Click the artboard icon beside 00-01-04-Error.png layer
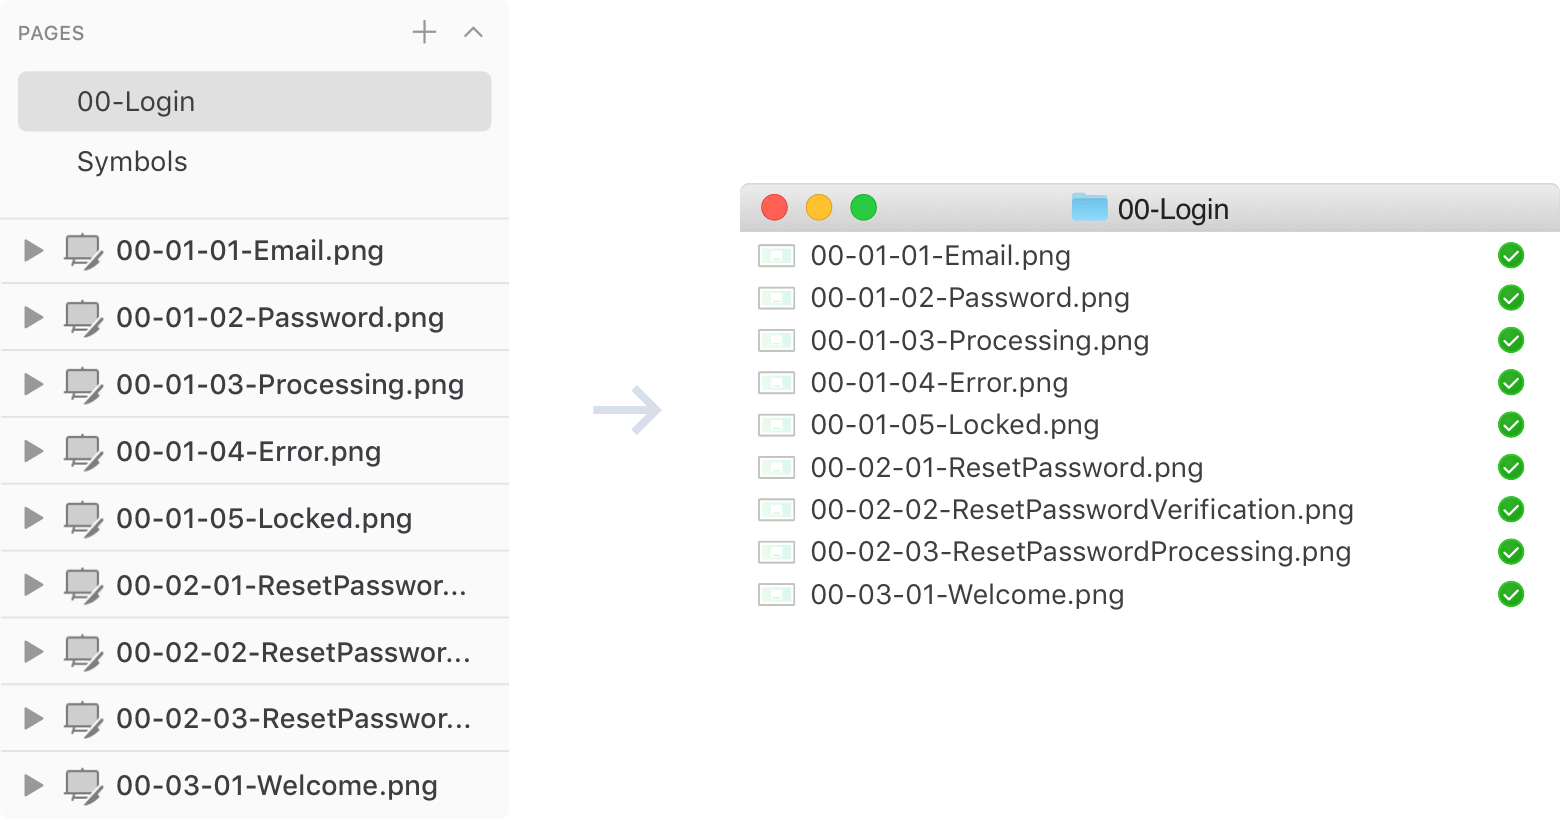This screenshot has width=1560, height=820. tap(82, 452)
